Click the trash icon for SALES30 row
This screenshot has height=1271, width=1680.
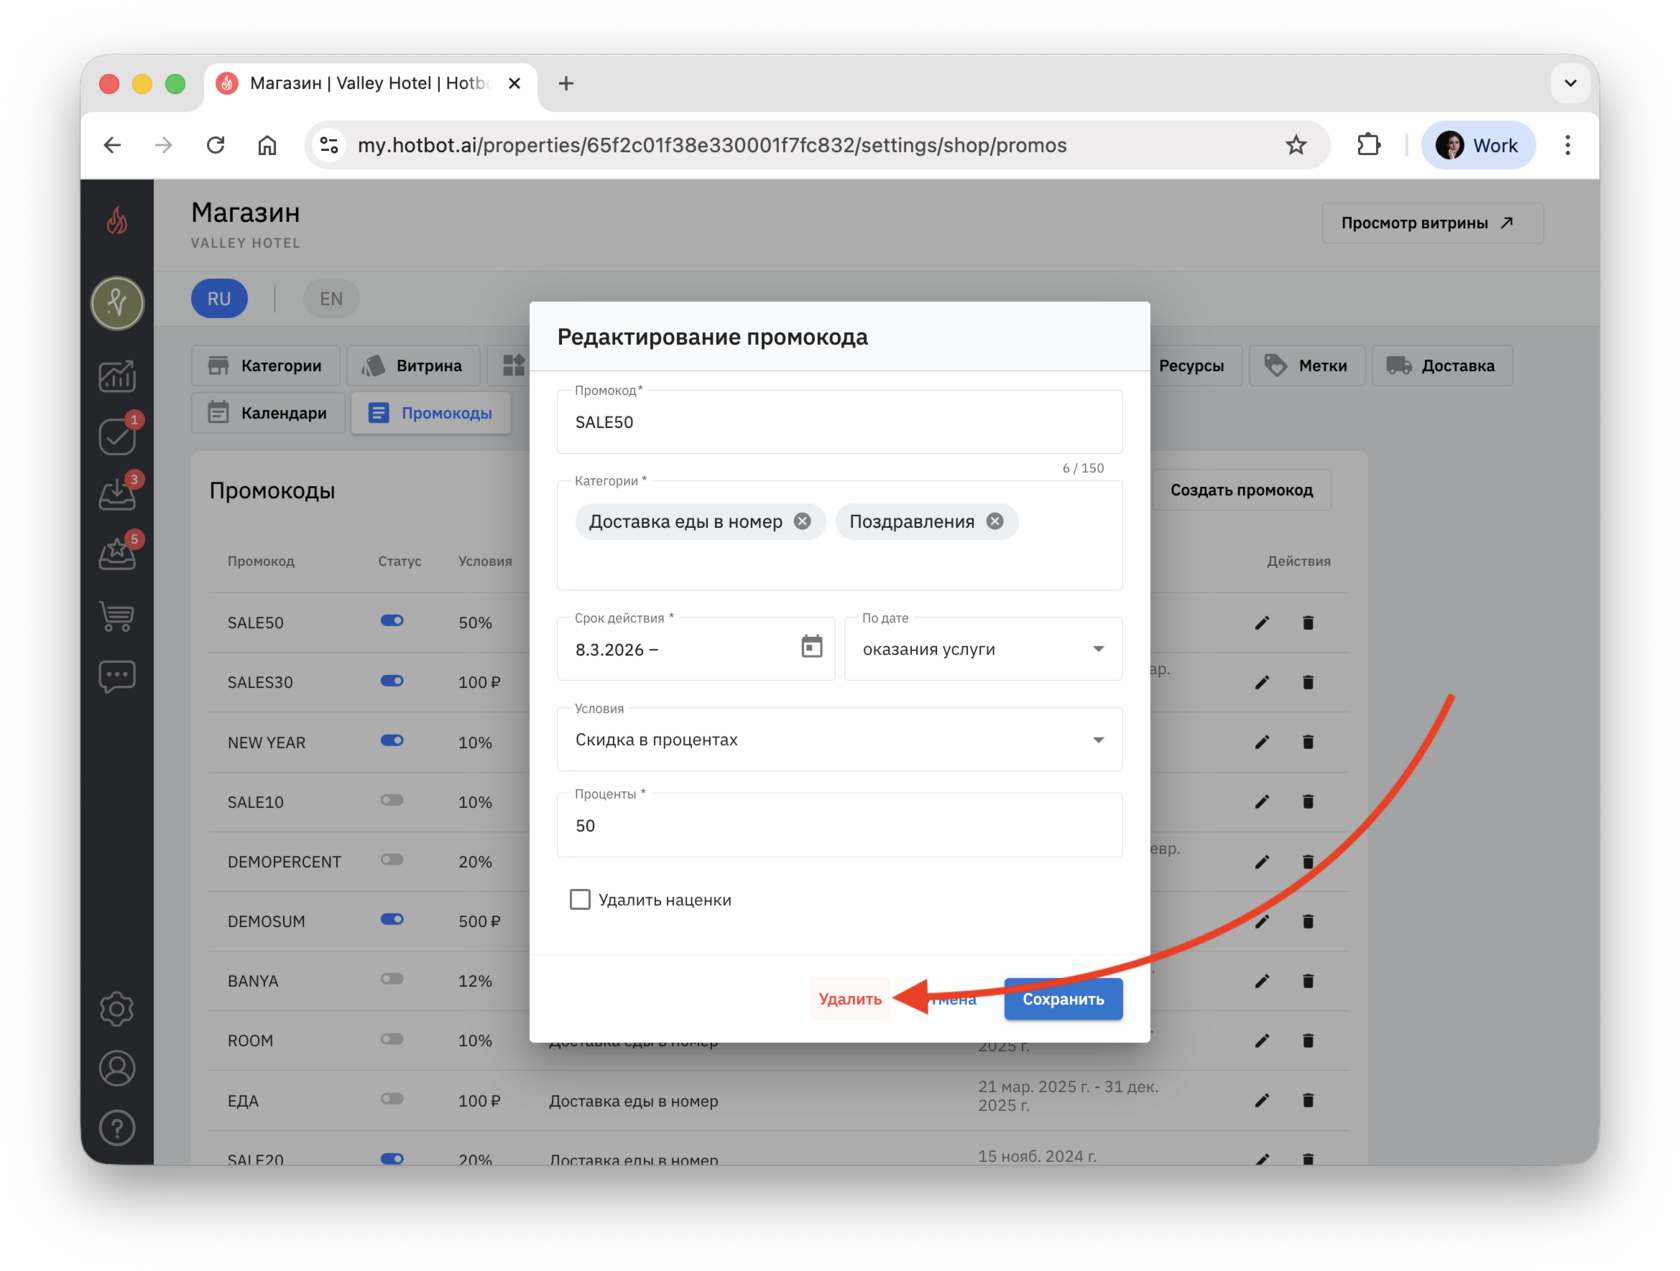pyautogui.click(x=1308, y=682)
